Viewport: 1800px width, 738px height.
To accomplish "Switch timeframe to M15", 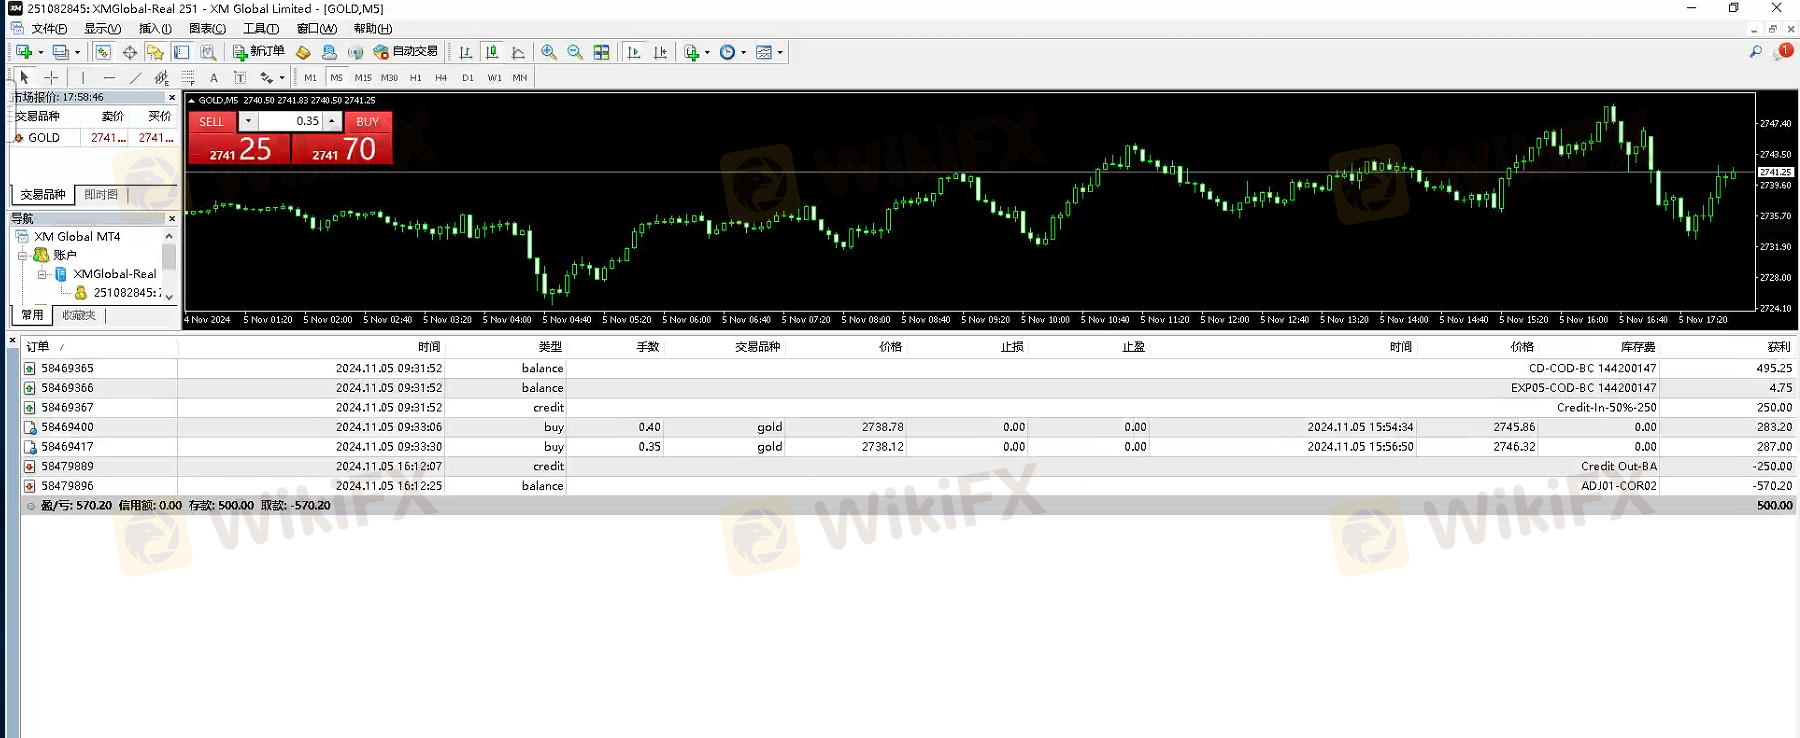I will coord(363,77).
